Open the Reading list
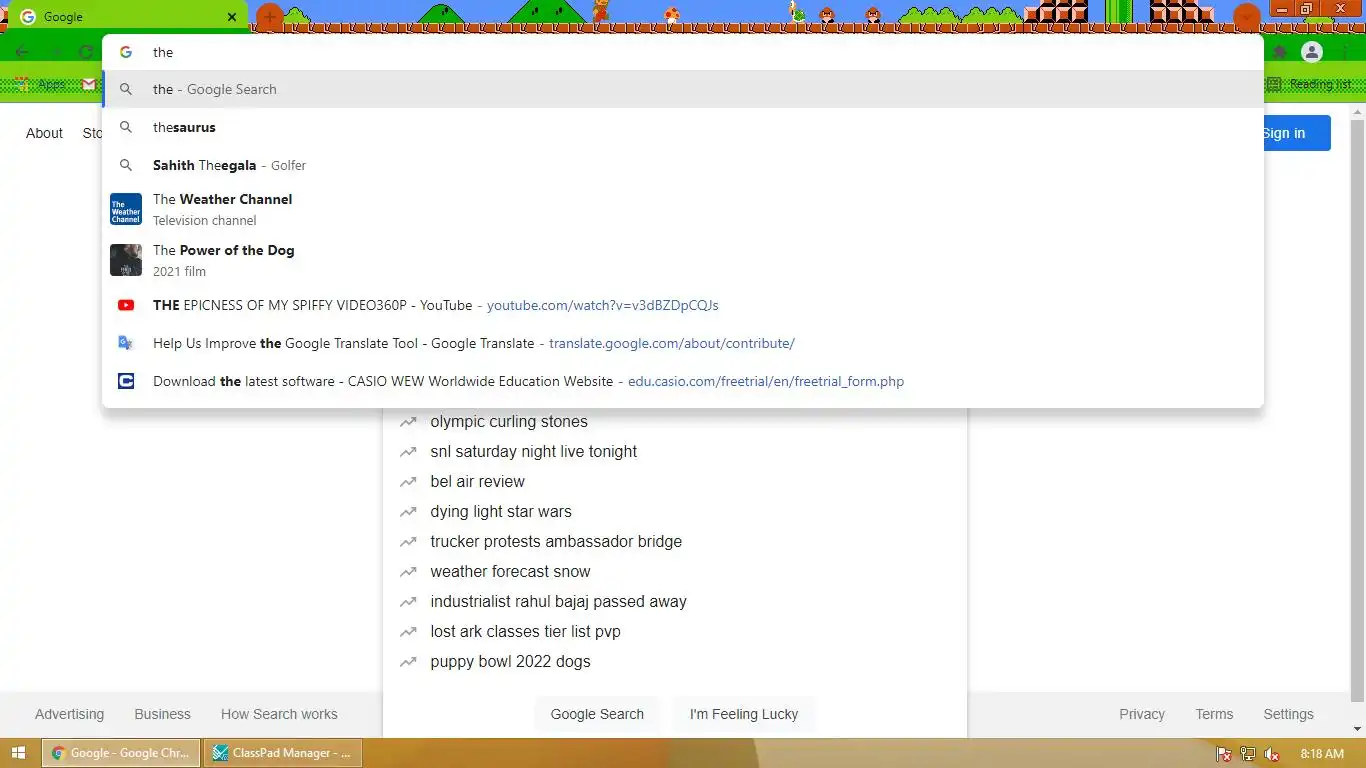Image resolution: width=1366 pixels, height=768 pixels. 1309,84
